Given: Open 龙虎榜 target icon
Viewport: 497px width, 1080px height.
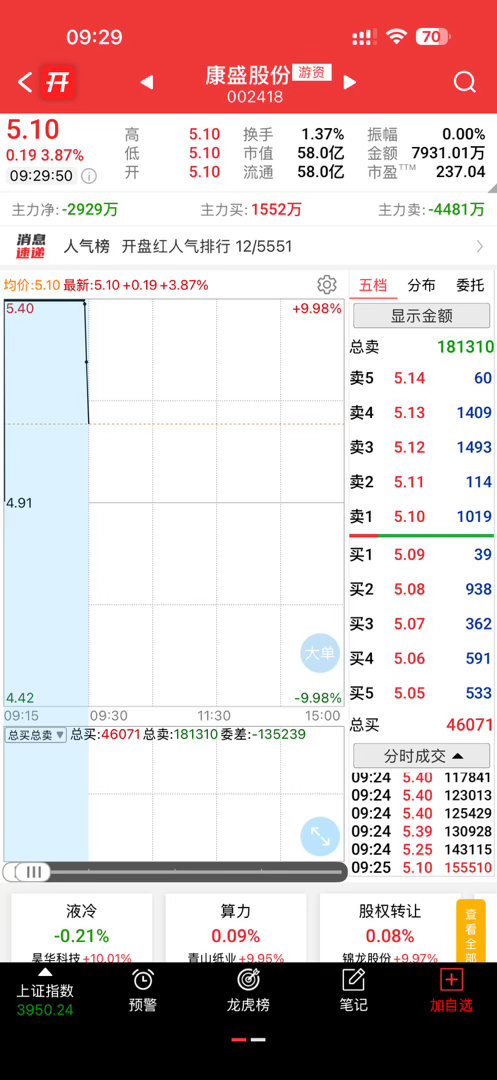Looking at the screenshot, I should point(248,979).
